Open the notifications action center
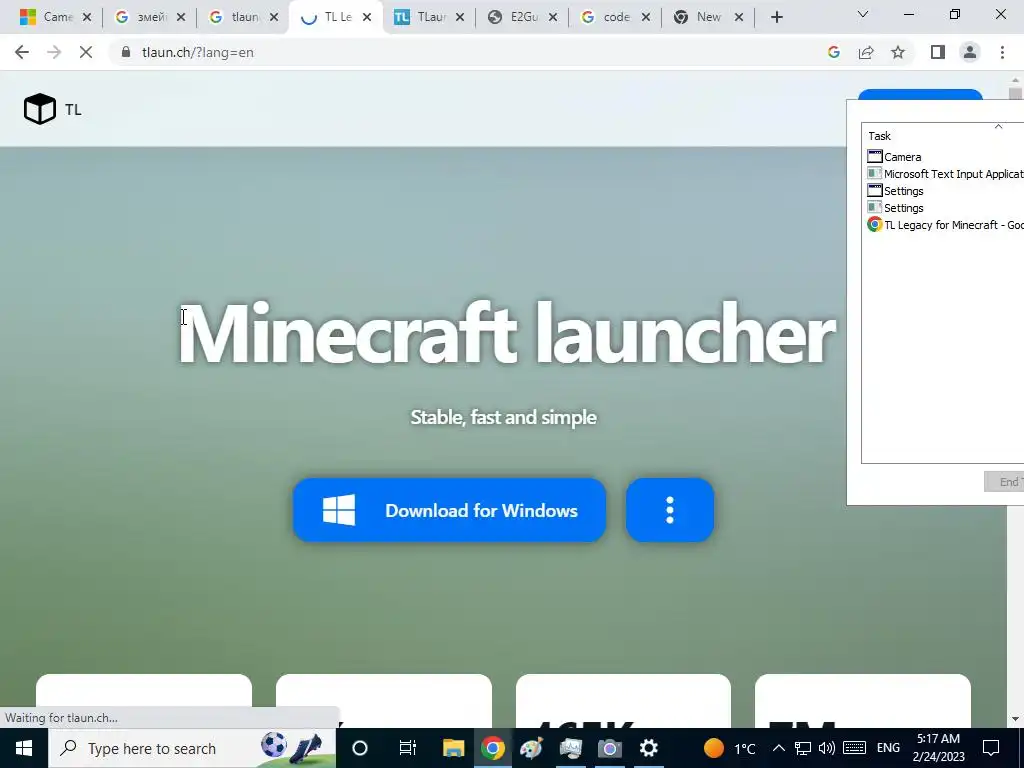1024x768 pixels. [991, 748]
